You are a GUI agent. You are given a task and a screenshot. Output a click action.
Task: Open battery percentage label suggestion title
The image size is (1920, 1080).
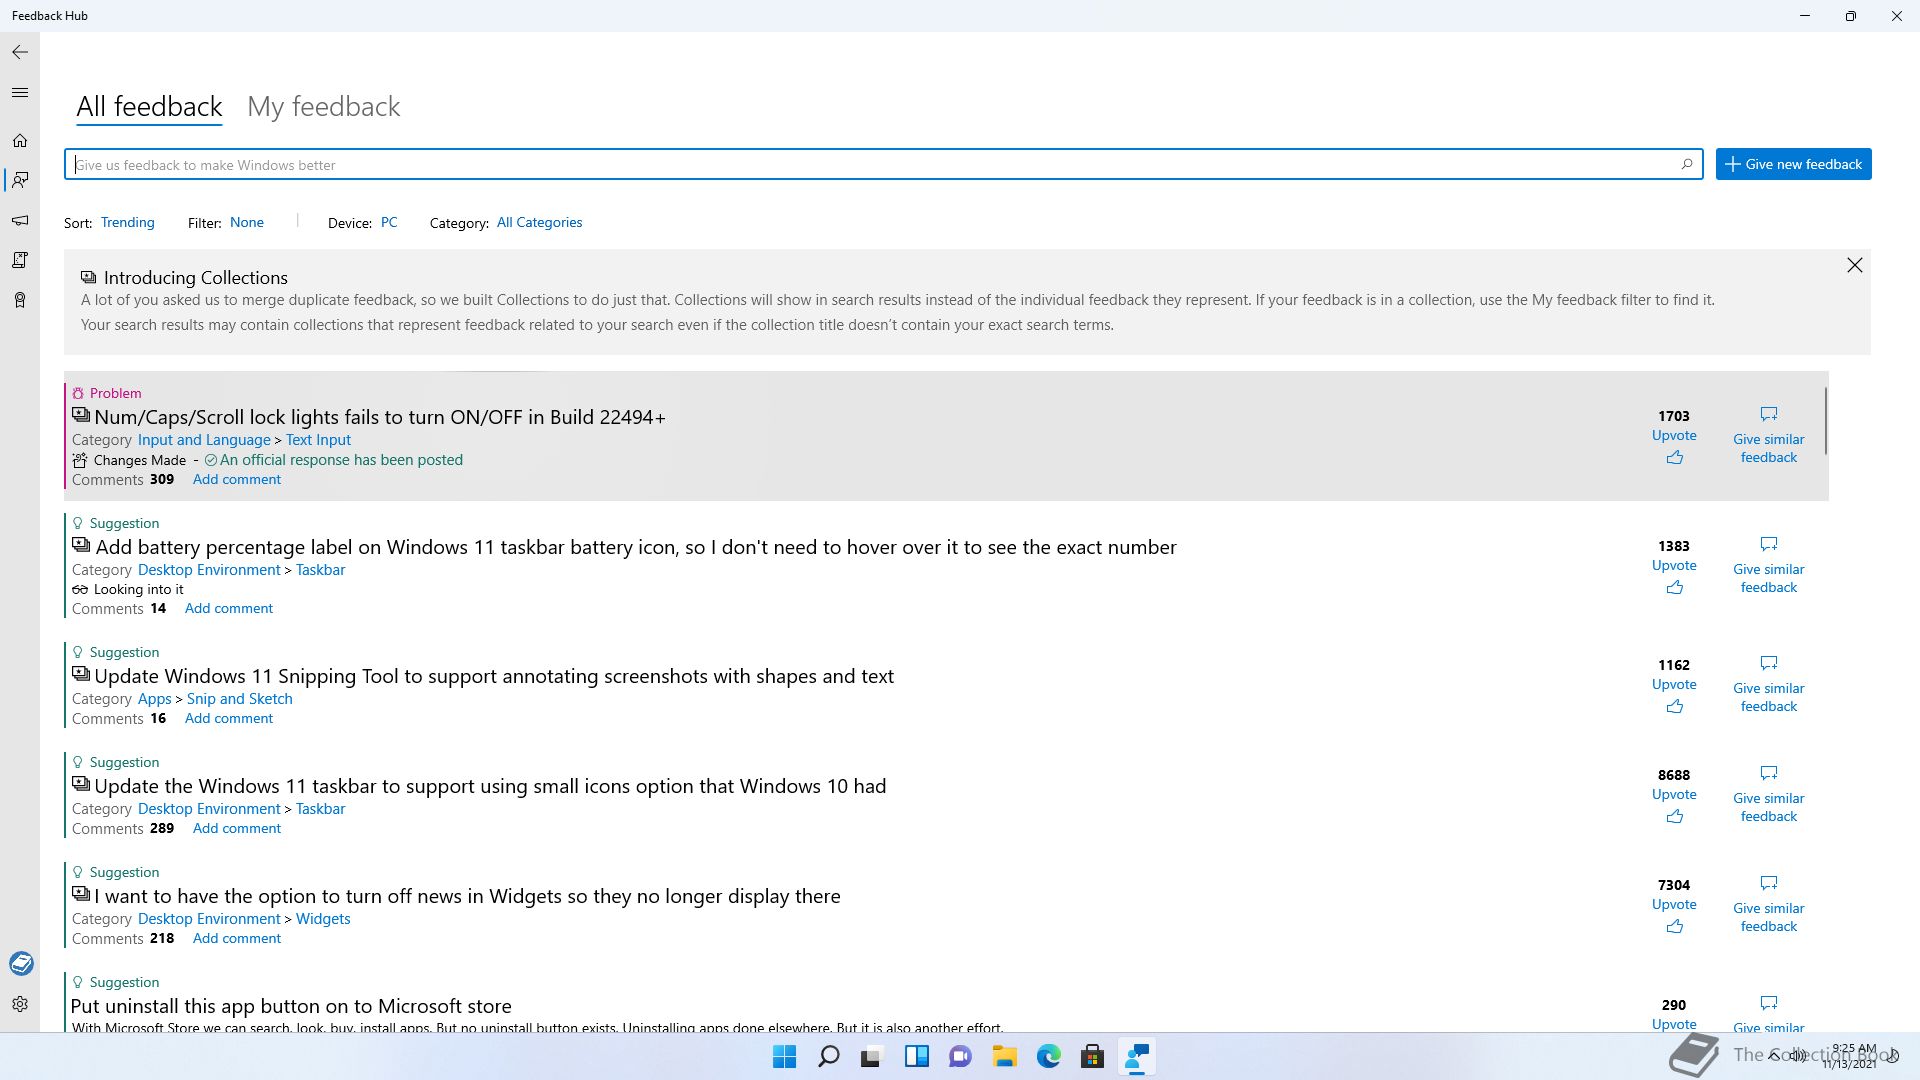(x=636, y=547)
